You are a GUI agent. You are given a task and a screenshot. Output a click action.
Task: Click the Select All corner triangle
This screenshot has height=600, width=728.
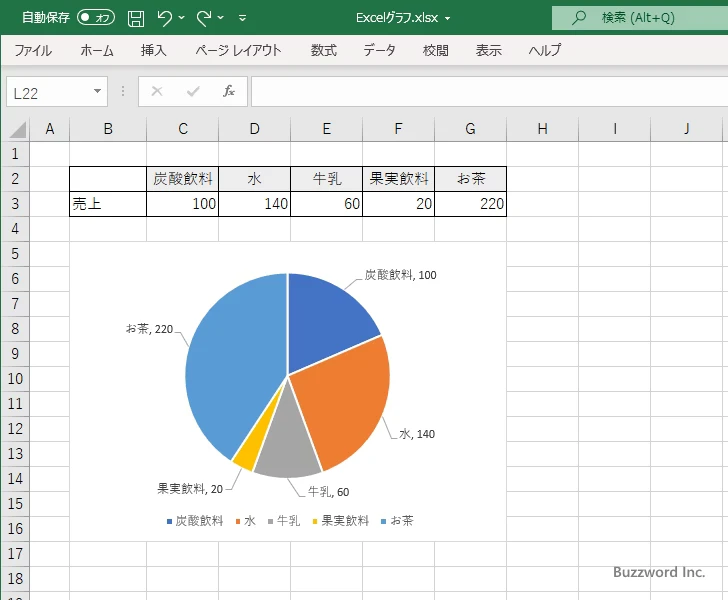point(17,130)
